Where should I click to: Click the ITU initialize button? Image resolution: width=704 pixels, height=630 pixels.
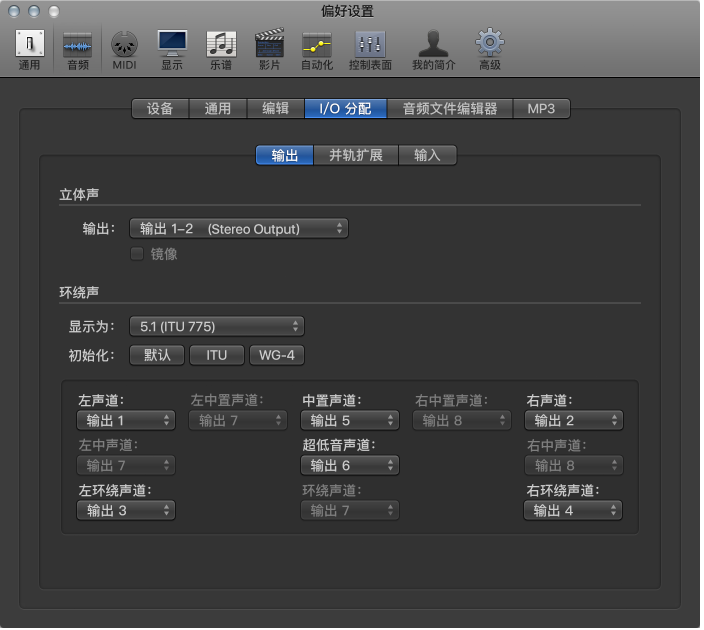point(217,355)
